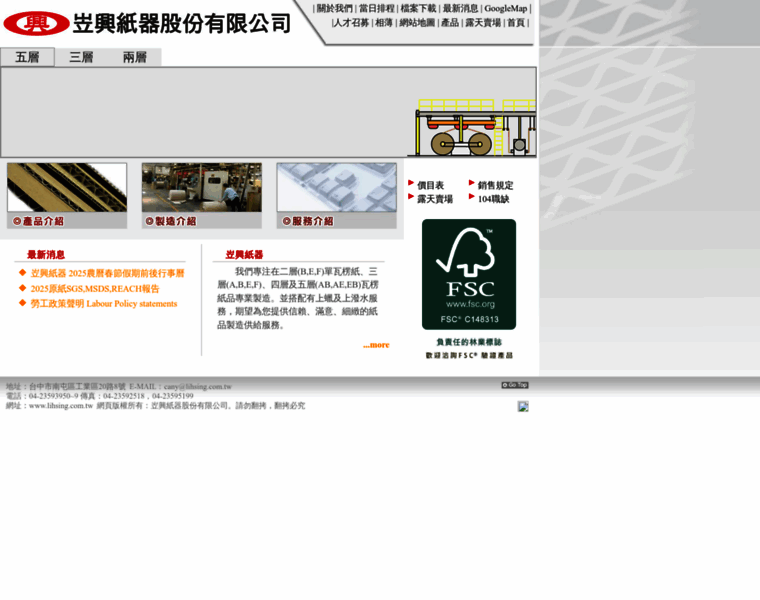The width and height of the screenshot is (760, 600).
Task: Click the orange diamond beside 2025原紙SGS
Action: coord(22,288)
